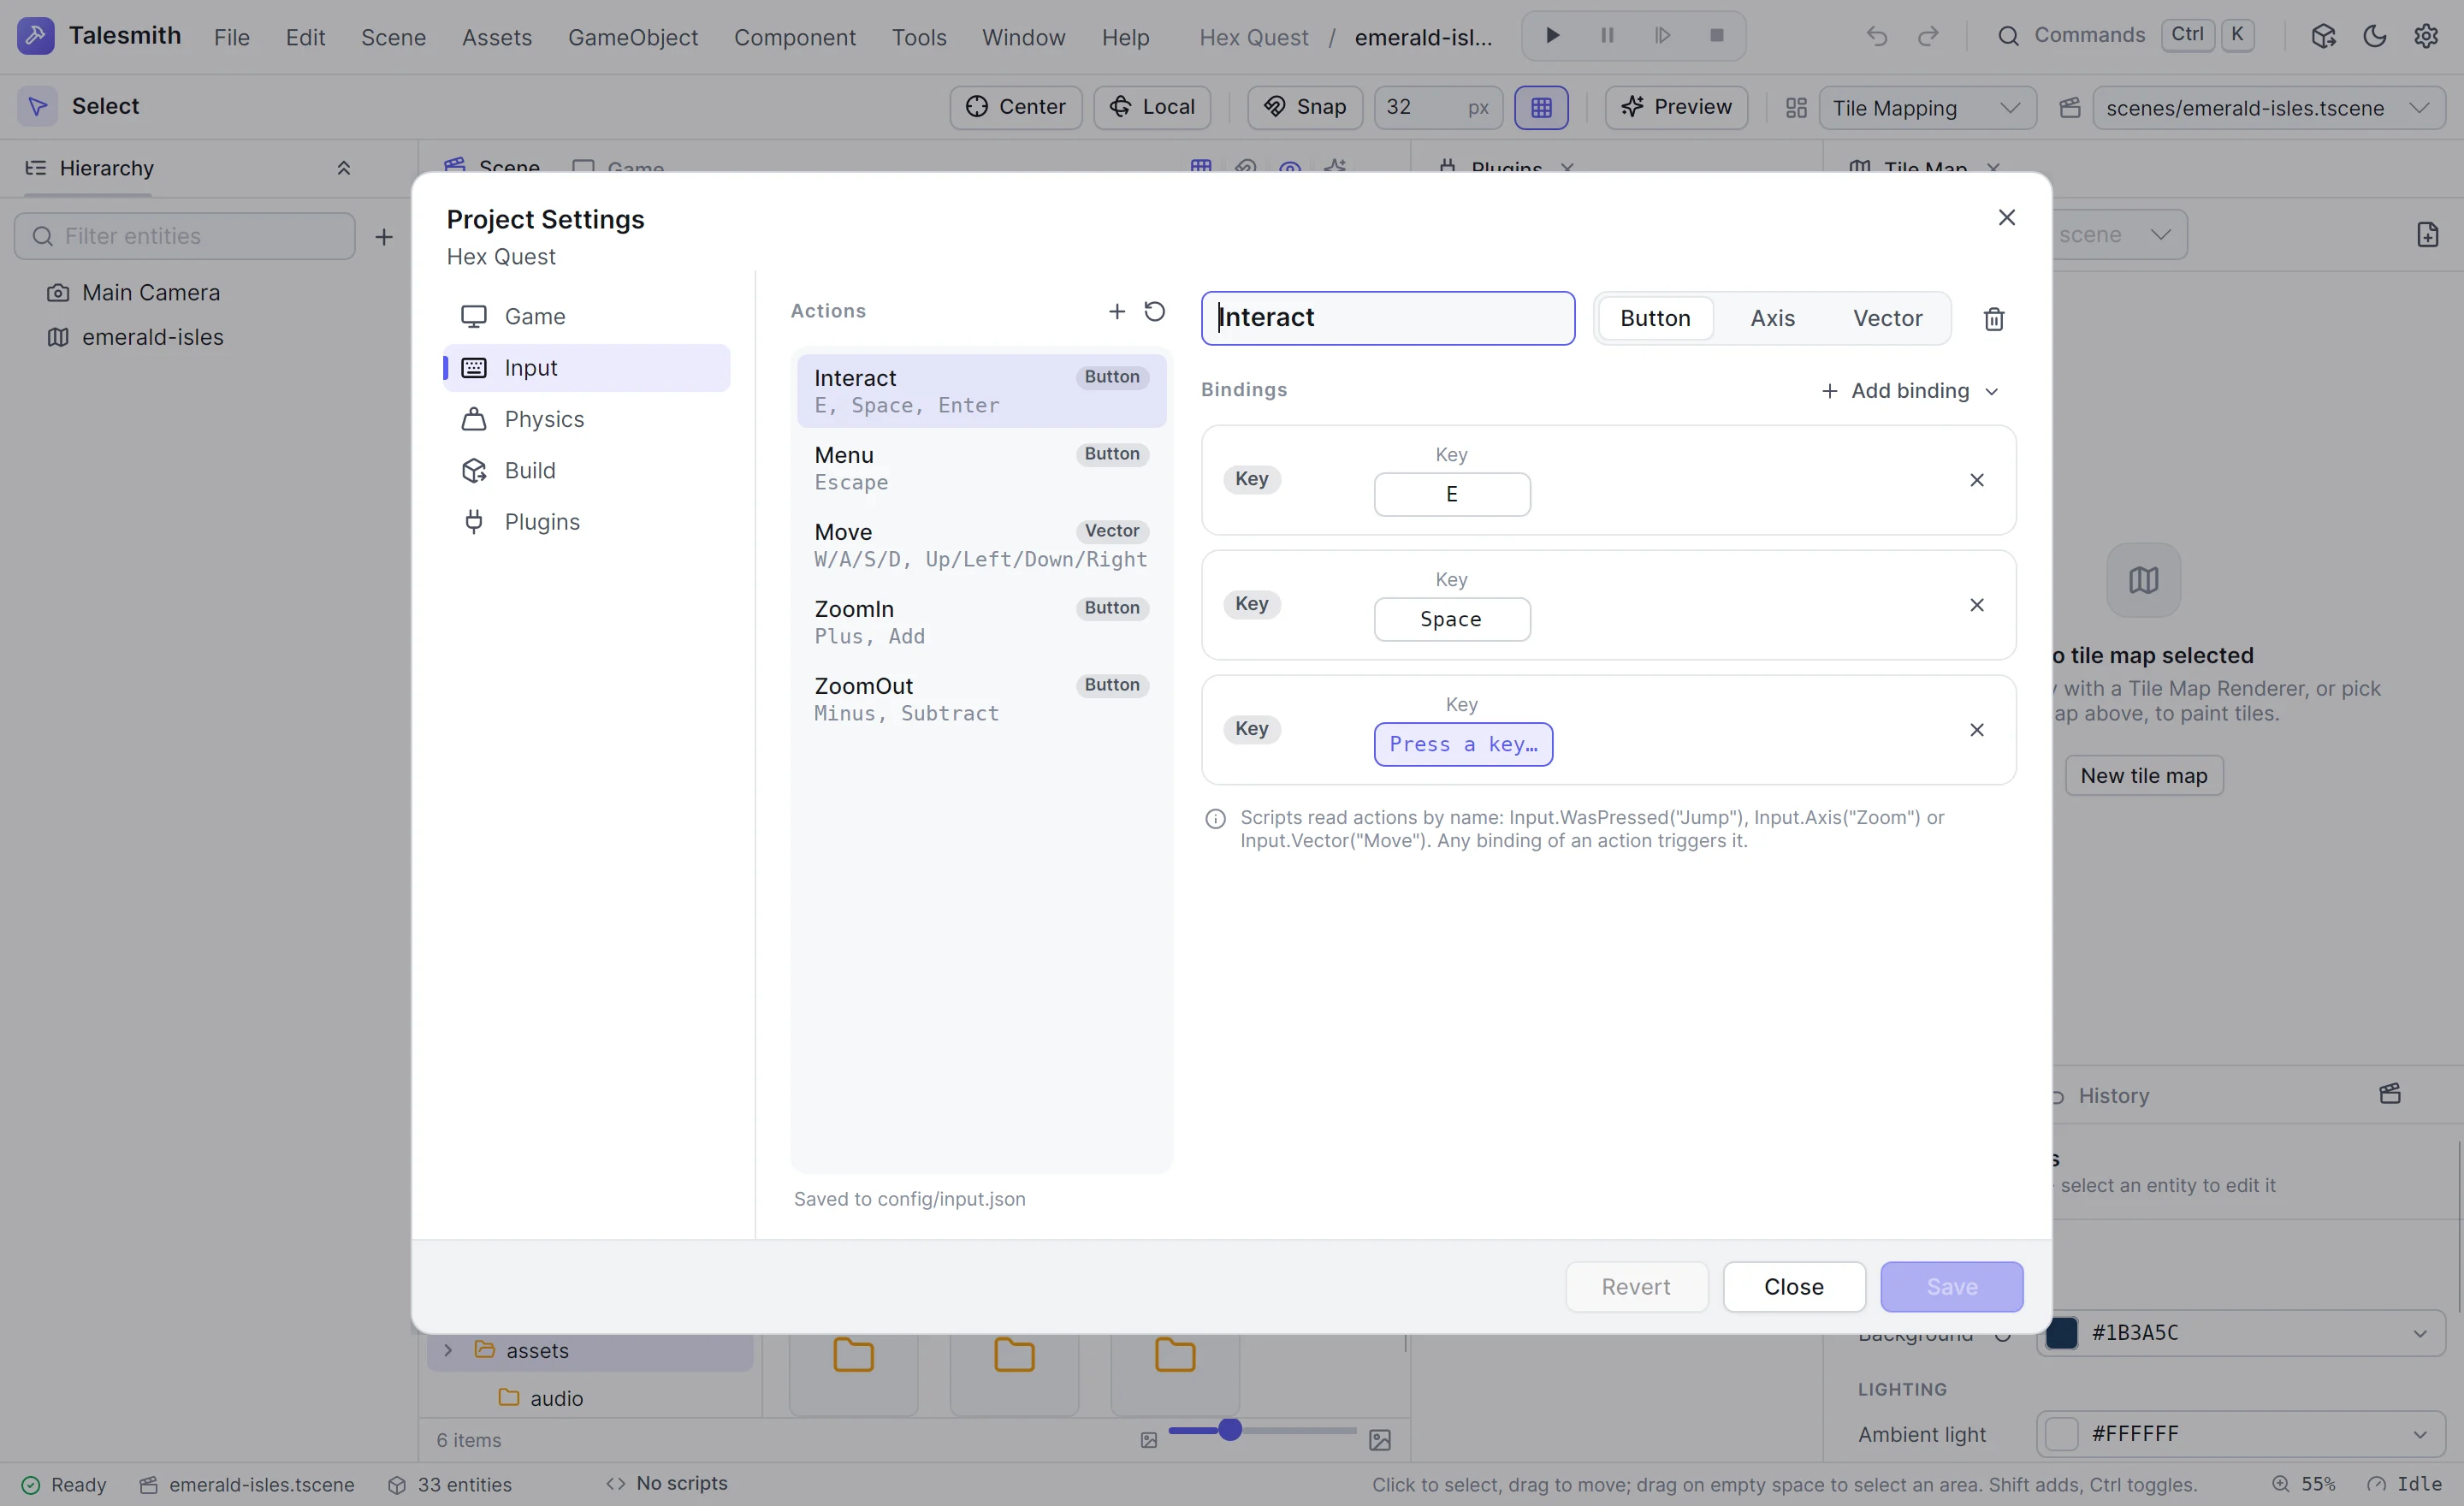This screenshot has width=2464, height=1506.
Task: Select the Axis action type
Action: 1773,318
